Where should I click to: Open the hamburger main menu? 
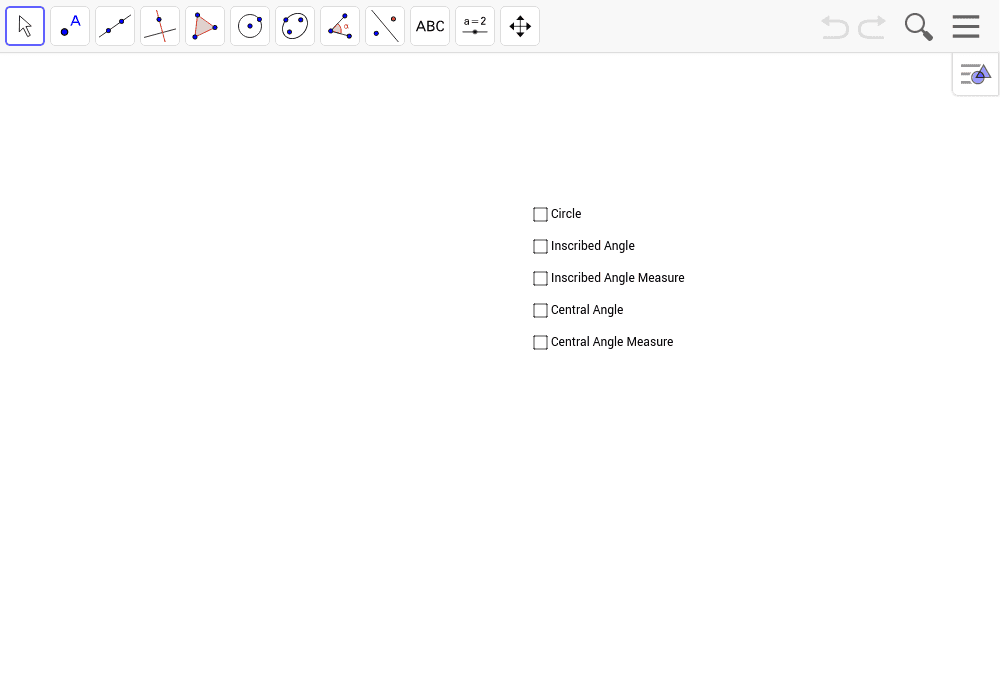[x=966, y=27]
